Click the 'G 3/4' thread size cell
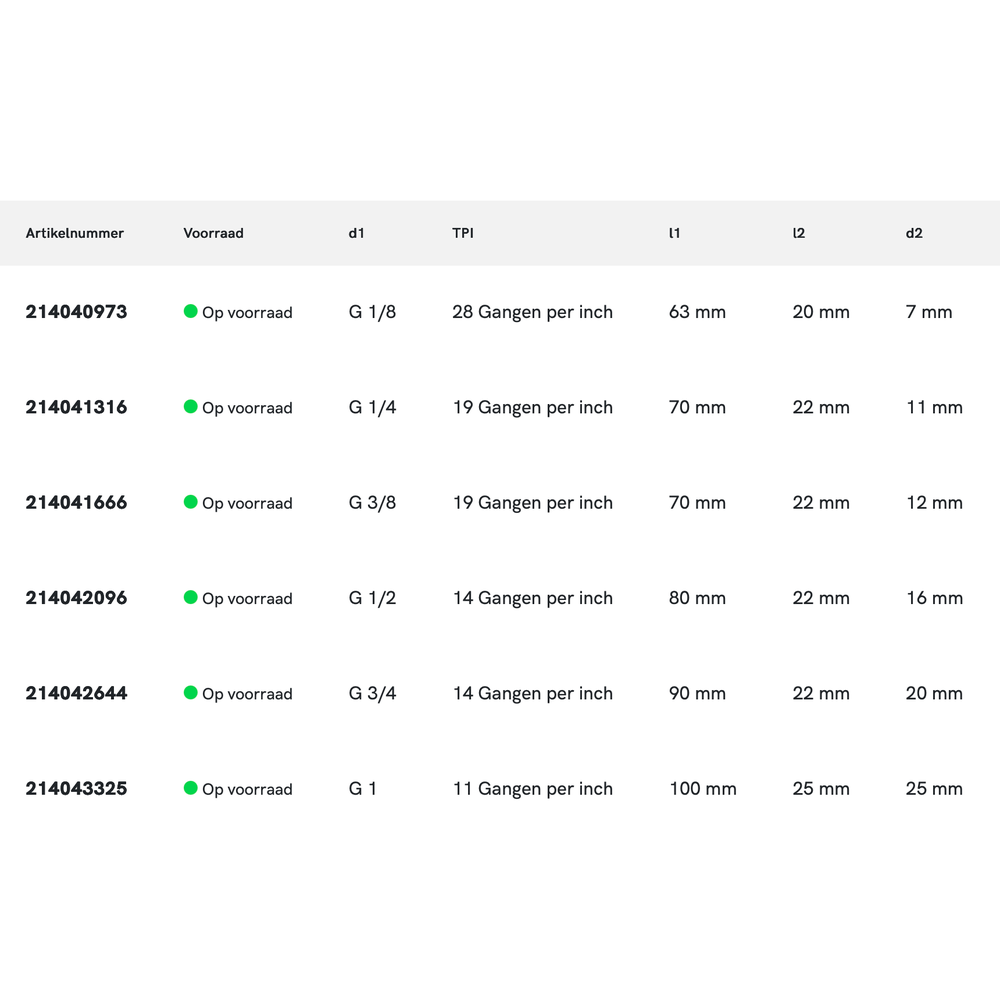This screenshot has width=1000, height=1000. (372, 693)
